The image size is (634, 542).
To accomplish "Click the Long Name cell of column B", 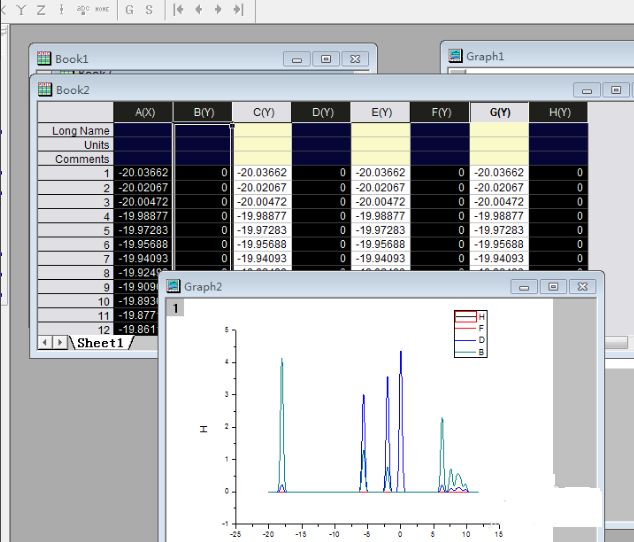I will tap(202, 130).
